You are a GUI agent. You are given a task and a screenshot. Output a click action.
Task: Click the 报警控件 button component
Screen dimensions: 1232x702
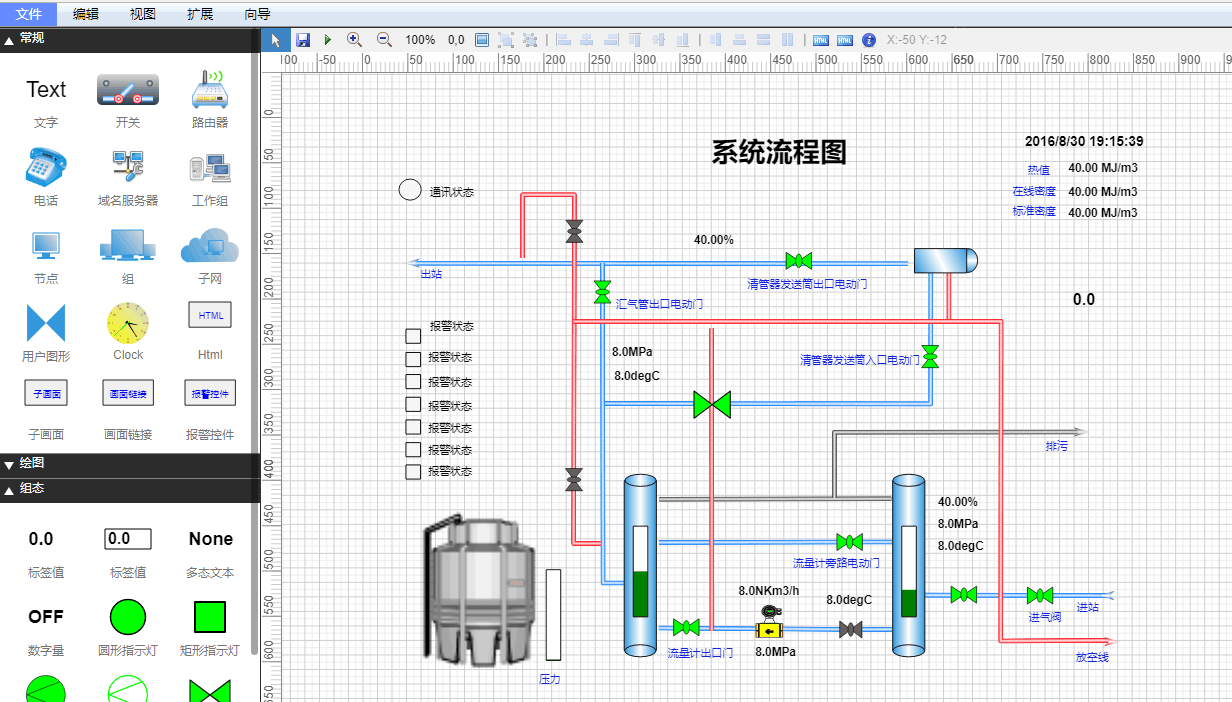point(210,394)
